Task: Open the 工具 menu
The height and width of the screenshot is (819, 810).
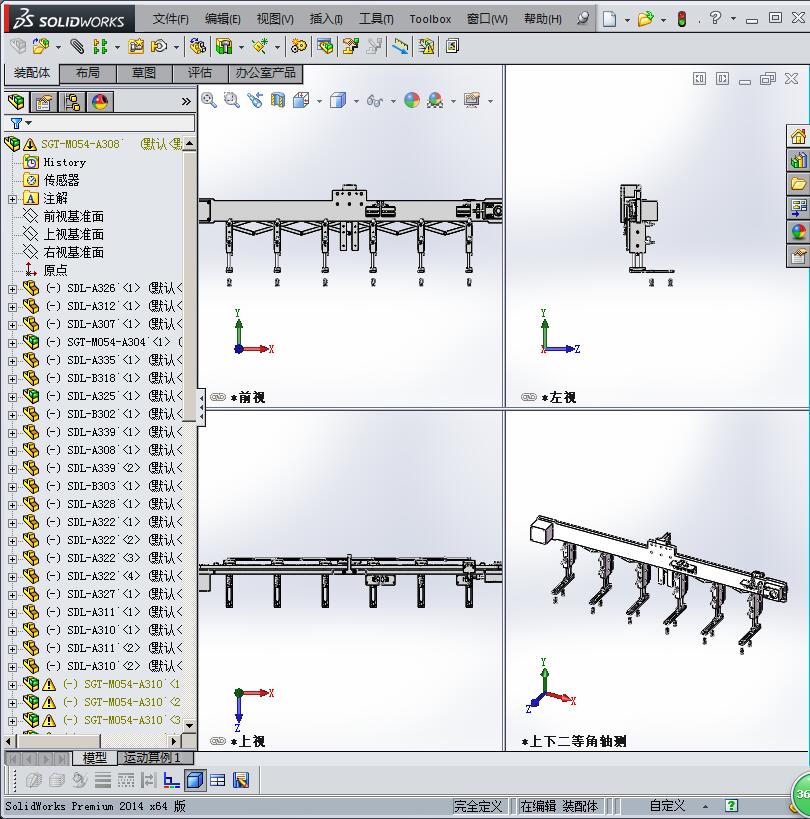Action: (x=376, y=19)
